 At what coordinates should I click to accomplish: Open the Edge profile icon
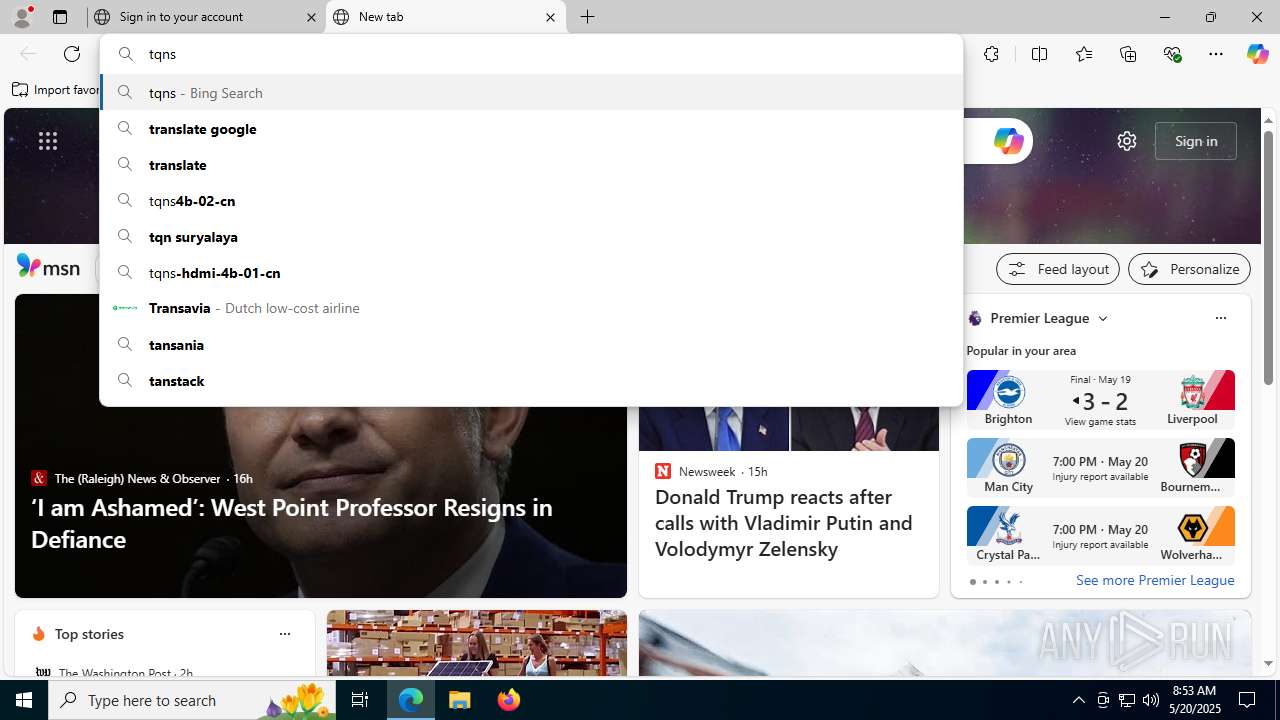(x=22, y=17)
